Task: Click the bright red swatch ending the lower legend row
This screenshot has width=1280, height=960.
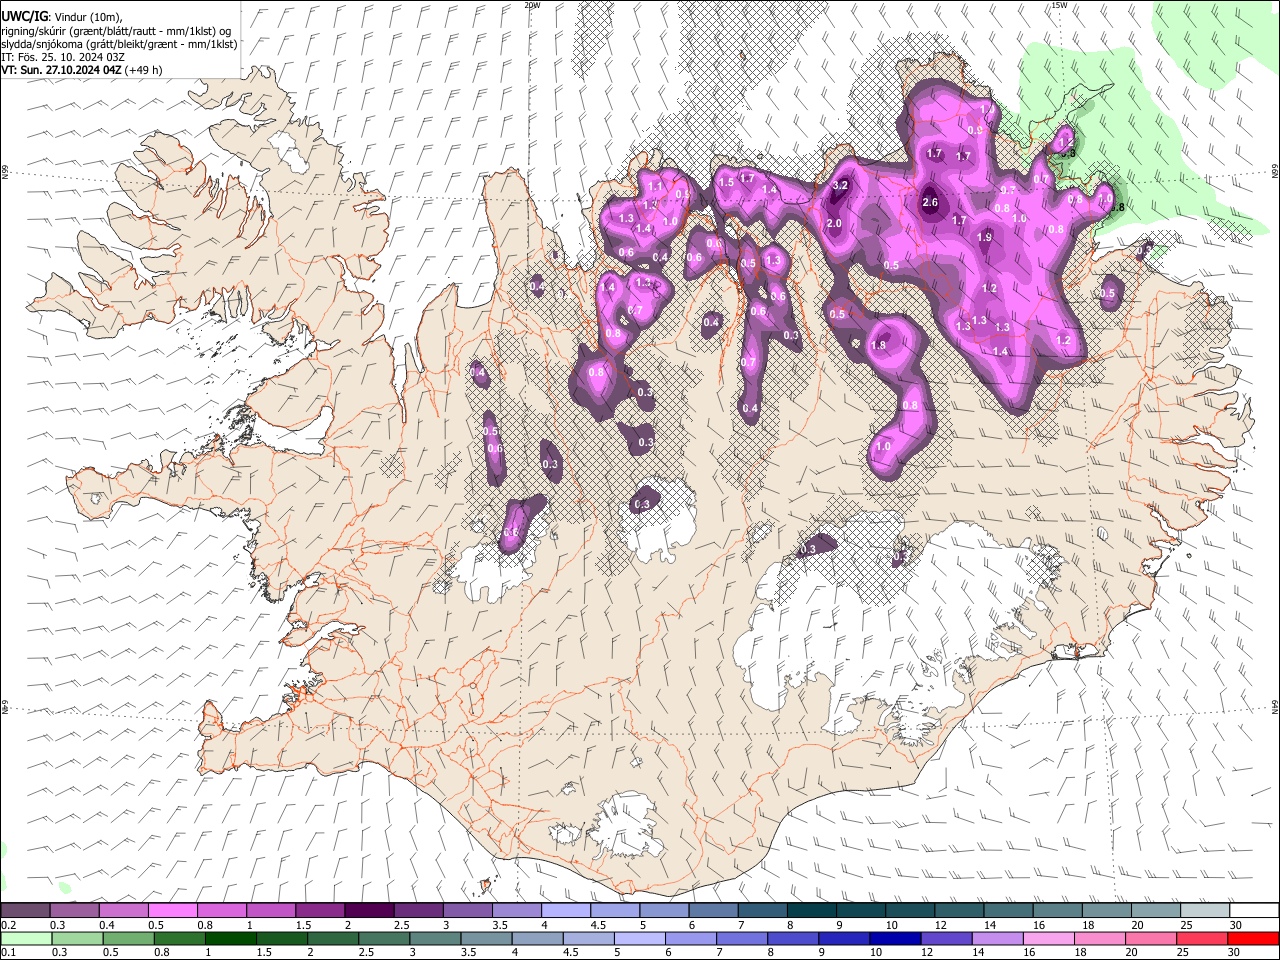Action: (1253, 938)
